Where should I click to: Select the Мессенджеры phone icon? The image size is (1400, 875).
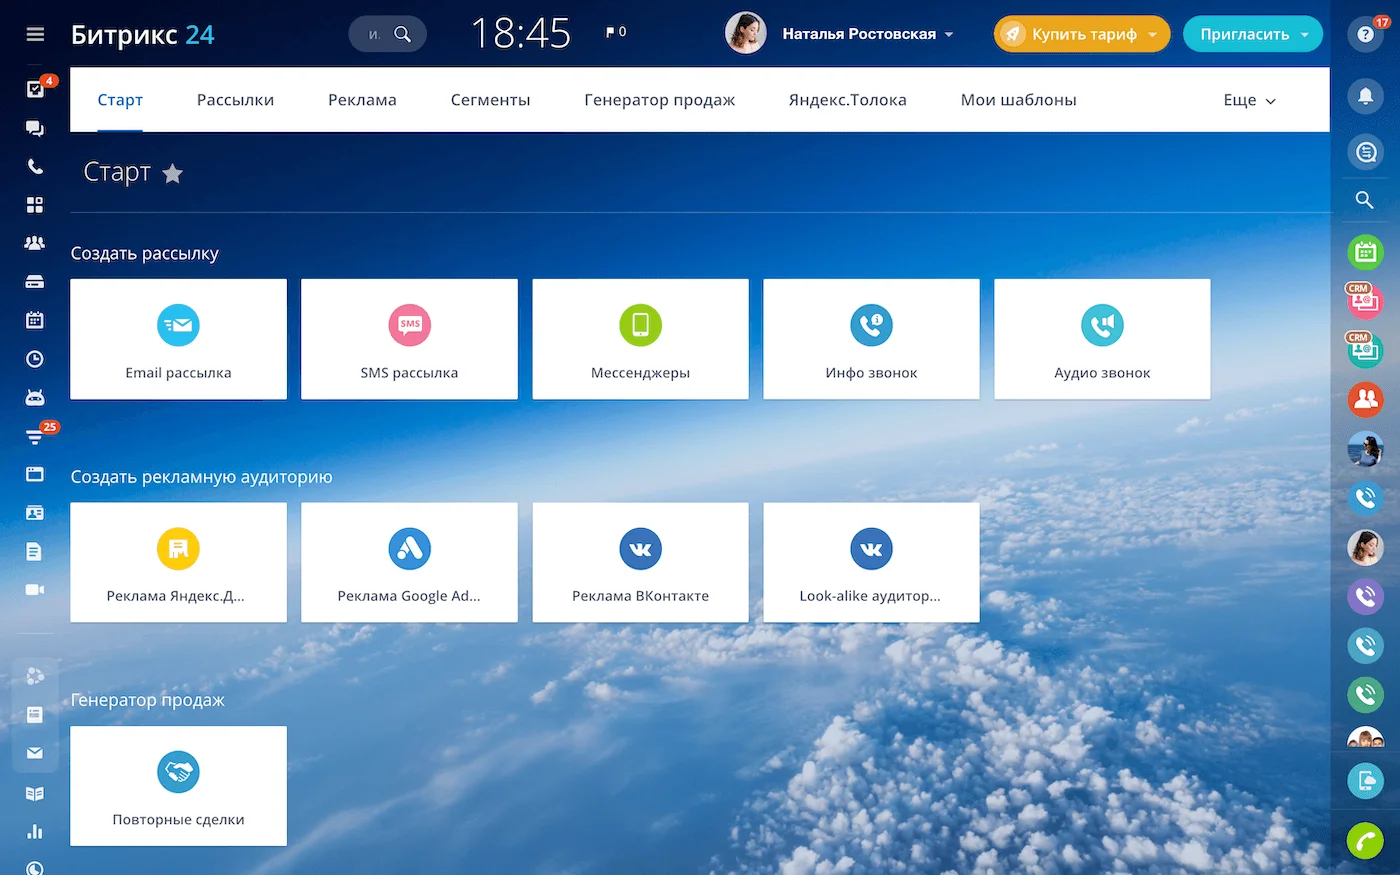(640, 325)
